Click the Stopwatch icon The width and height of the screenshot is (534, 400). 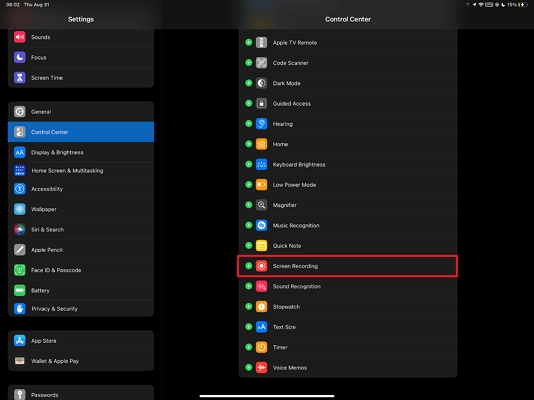(x=261, y=306)
